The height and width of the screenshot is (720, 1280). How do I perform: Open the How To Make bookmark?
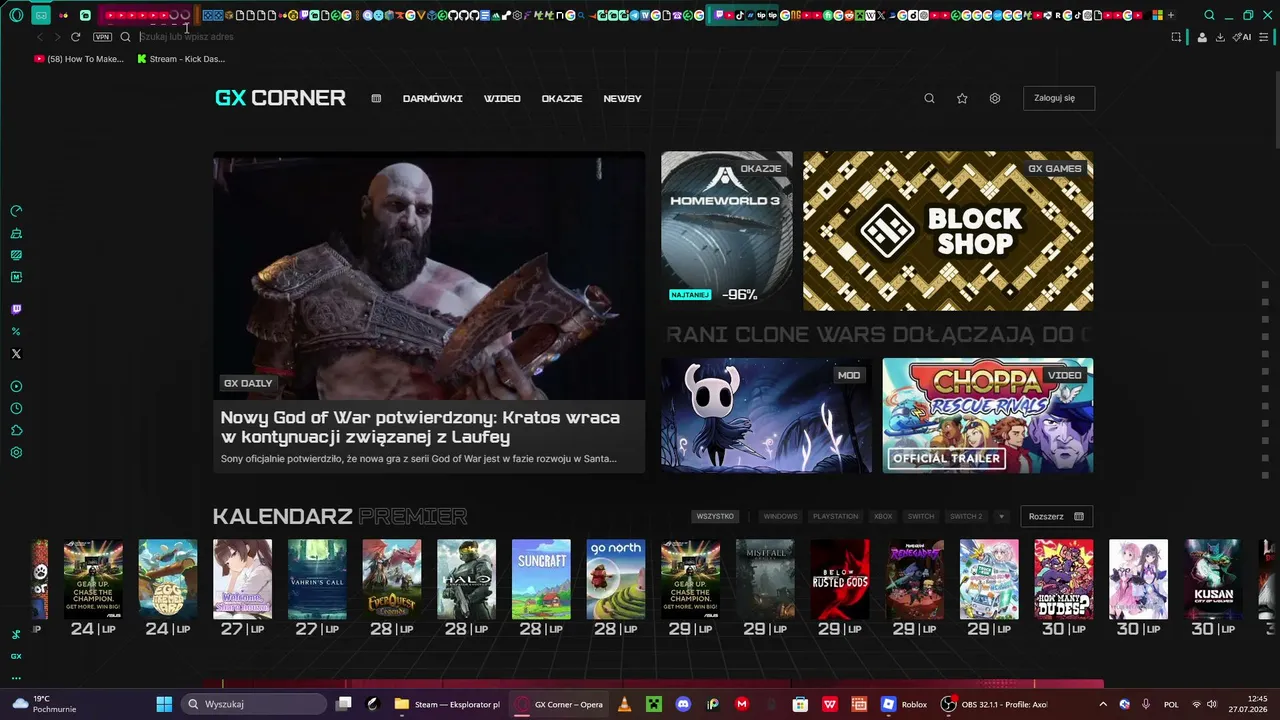coord(79,59)
